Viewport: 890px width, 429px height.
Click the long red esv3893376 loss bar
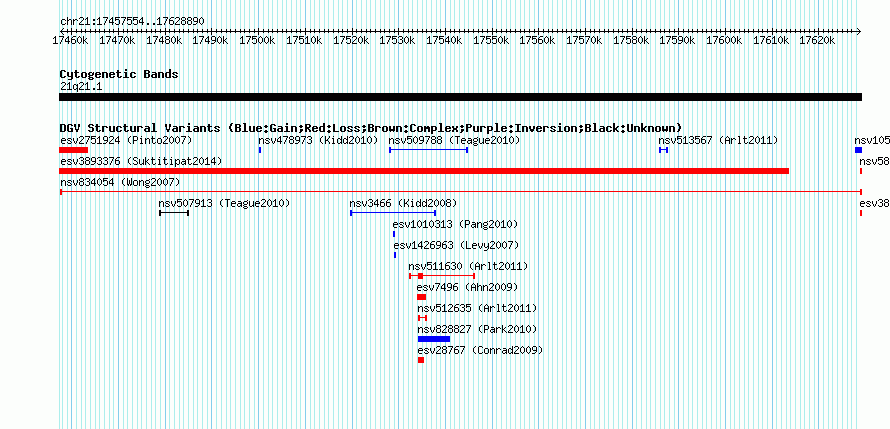(x=424, y=171)
